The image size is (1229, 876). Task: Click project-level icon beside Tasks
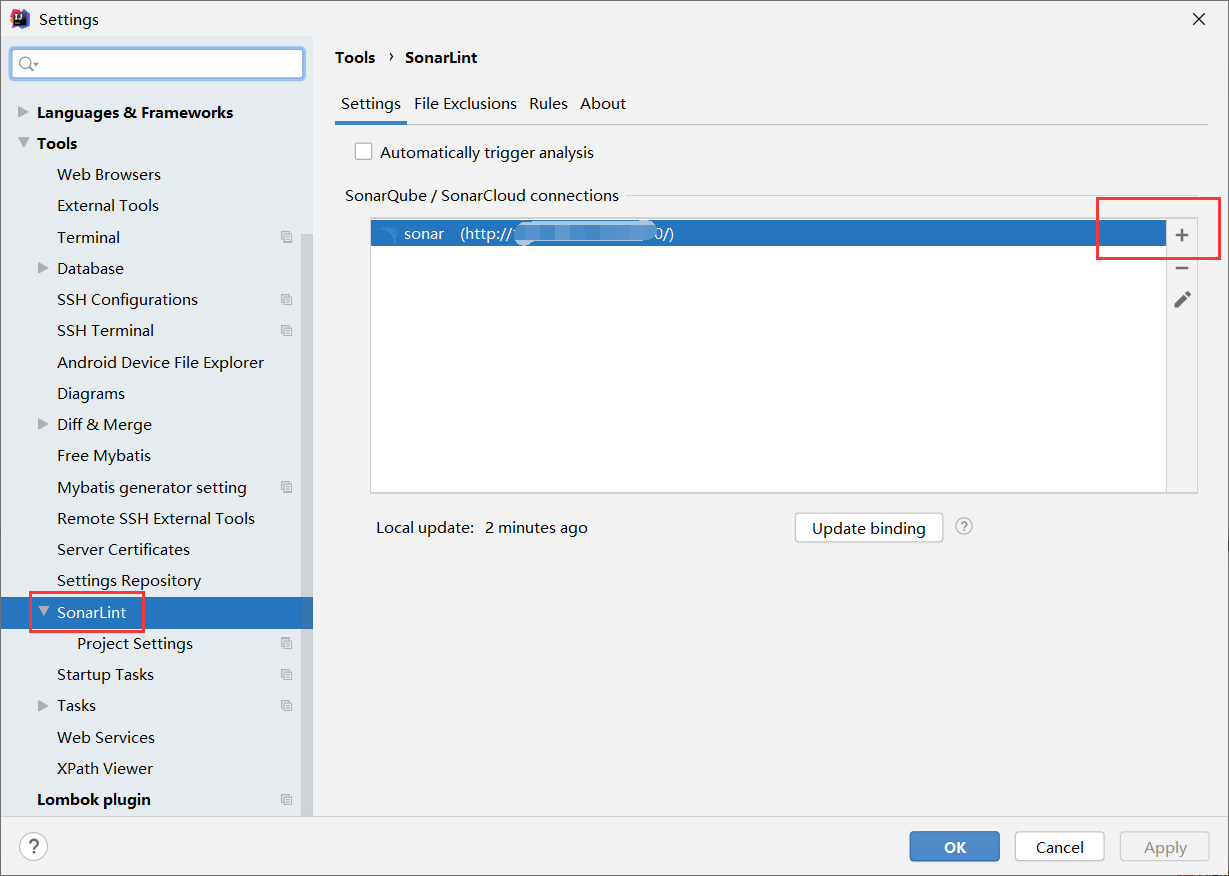(x=287, y=705)
